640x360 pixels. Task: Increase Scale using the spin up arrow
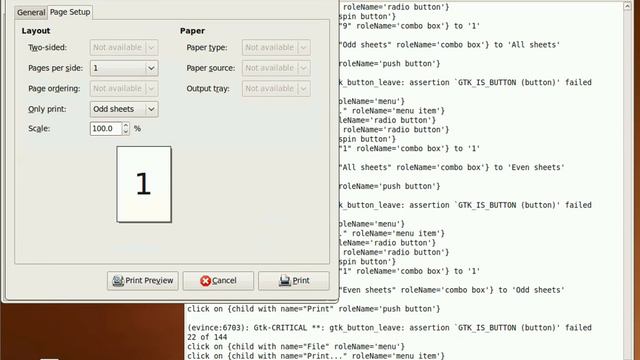pos(126,125)
